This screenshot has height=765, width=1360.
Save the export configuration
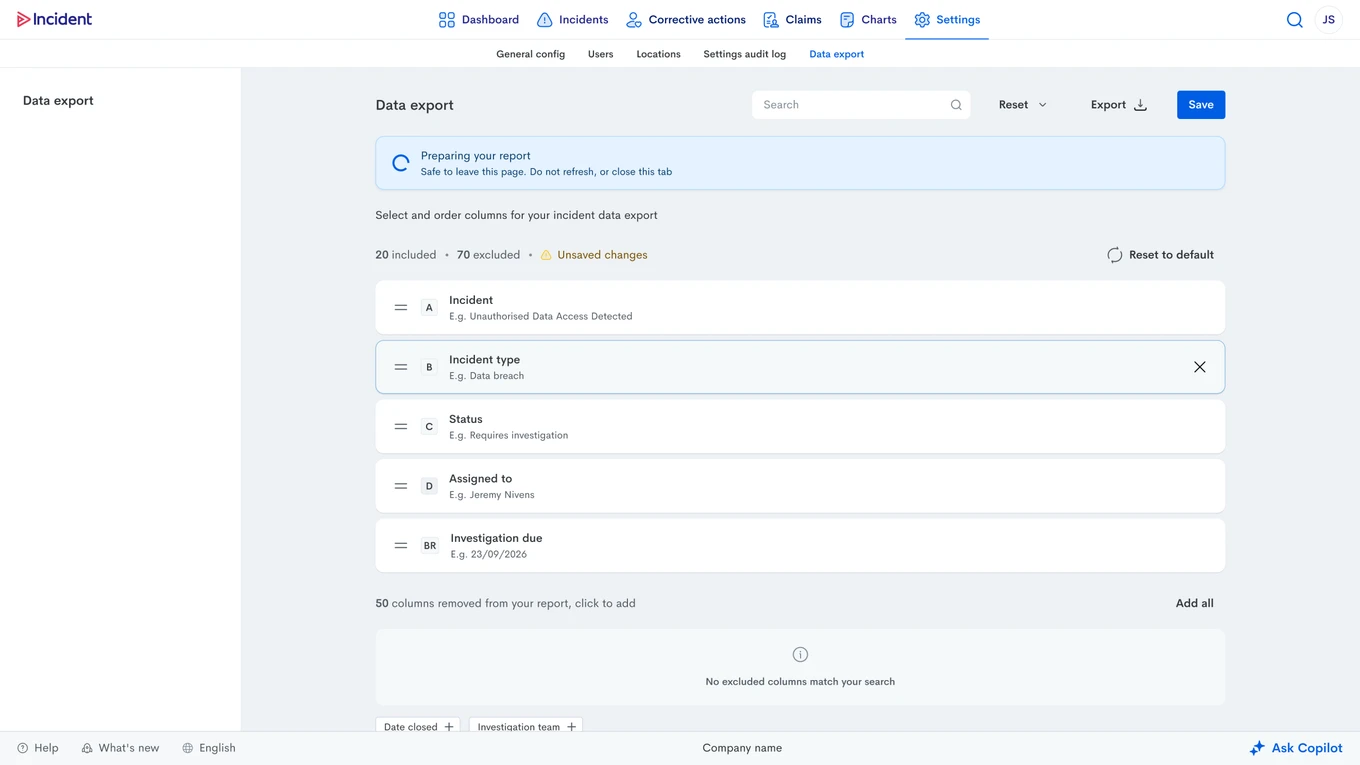(1201, 105)
